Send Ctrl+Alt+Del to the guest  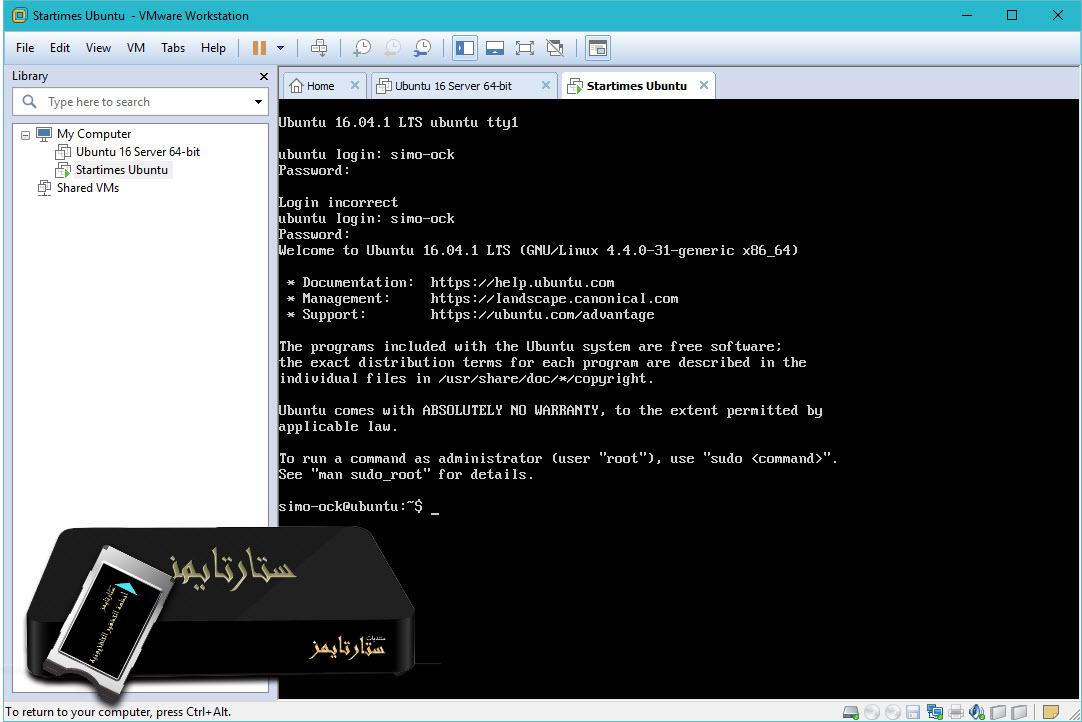tap(320, 47)
